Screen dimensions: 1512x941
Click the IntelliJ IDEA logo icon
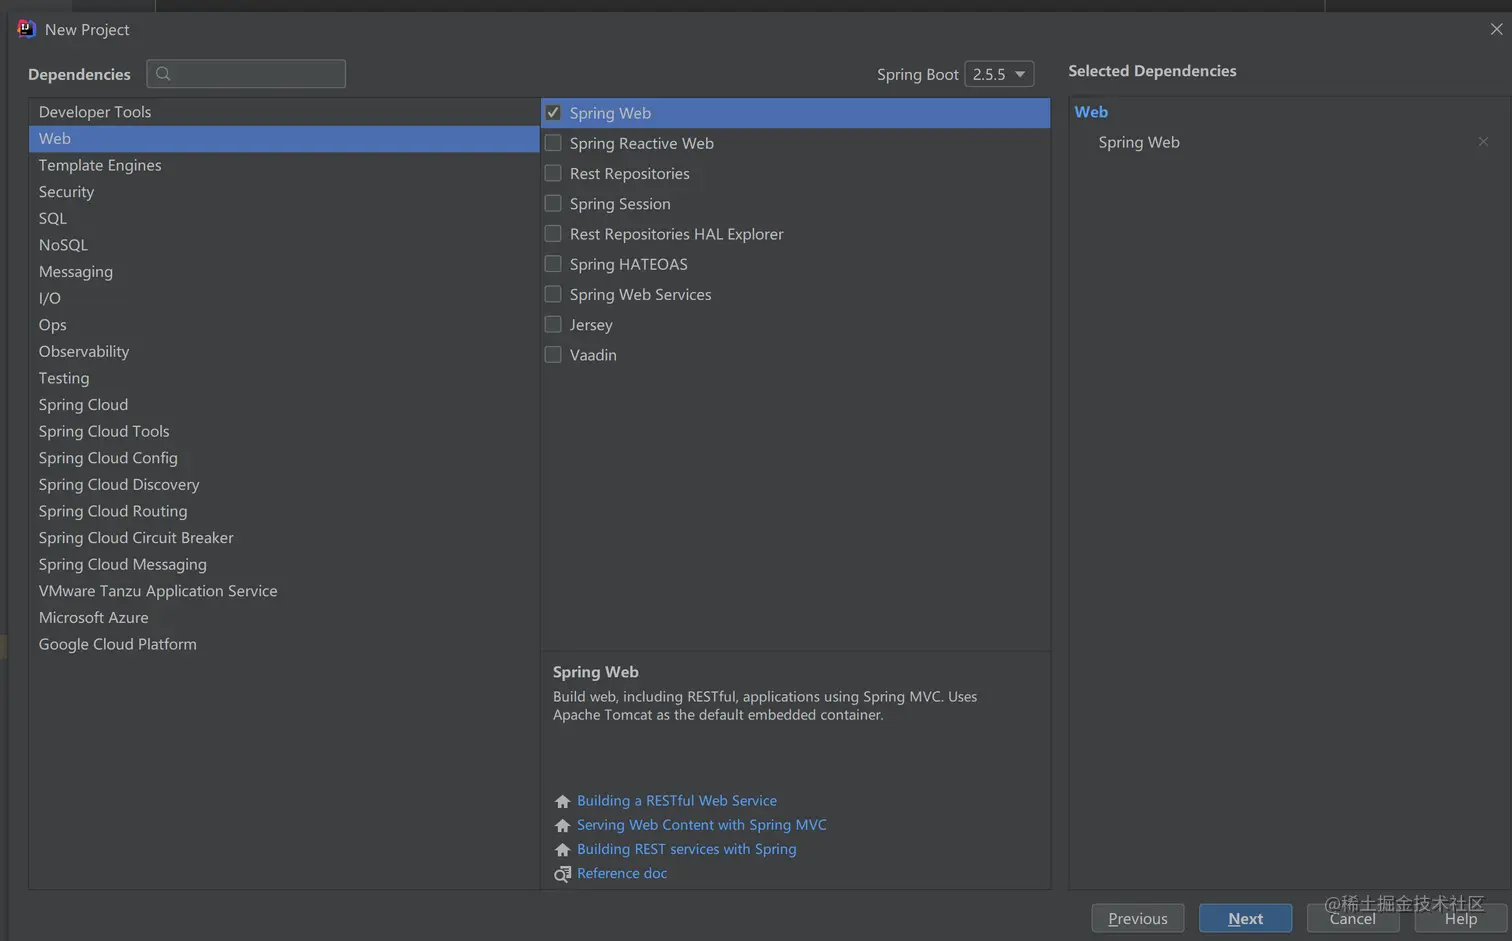point(26,29)
